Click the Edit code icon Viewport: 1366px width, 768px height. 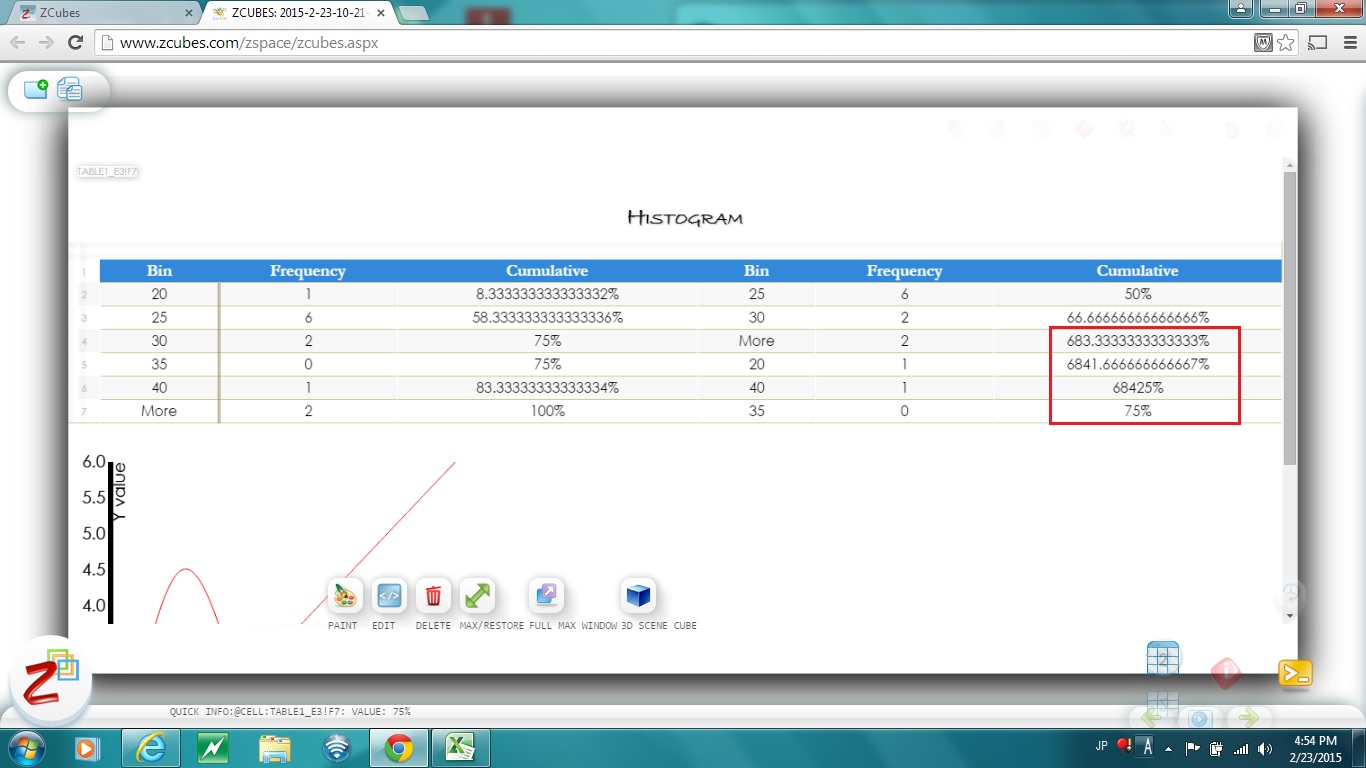[x=388, y=597]
